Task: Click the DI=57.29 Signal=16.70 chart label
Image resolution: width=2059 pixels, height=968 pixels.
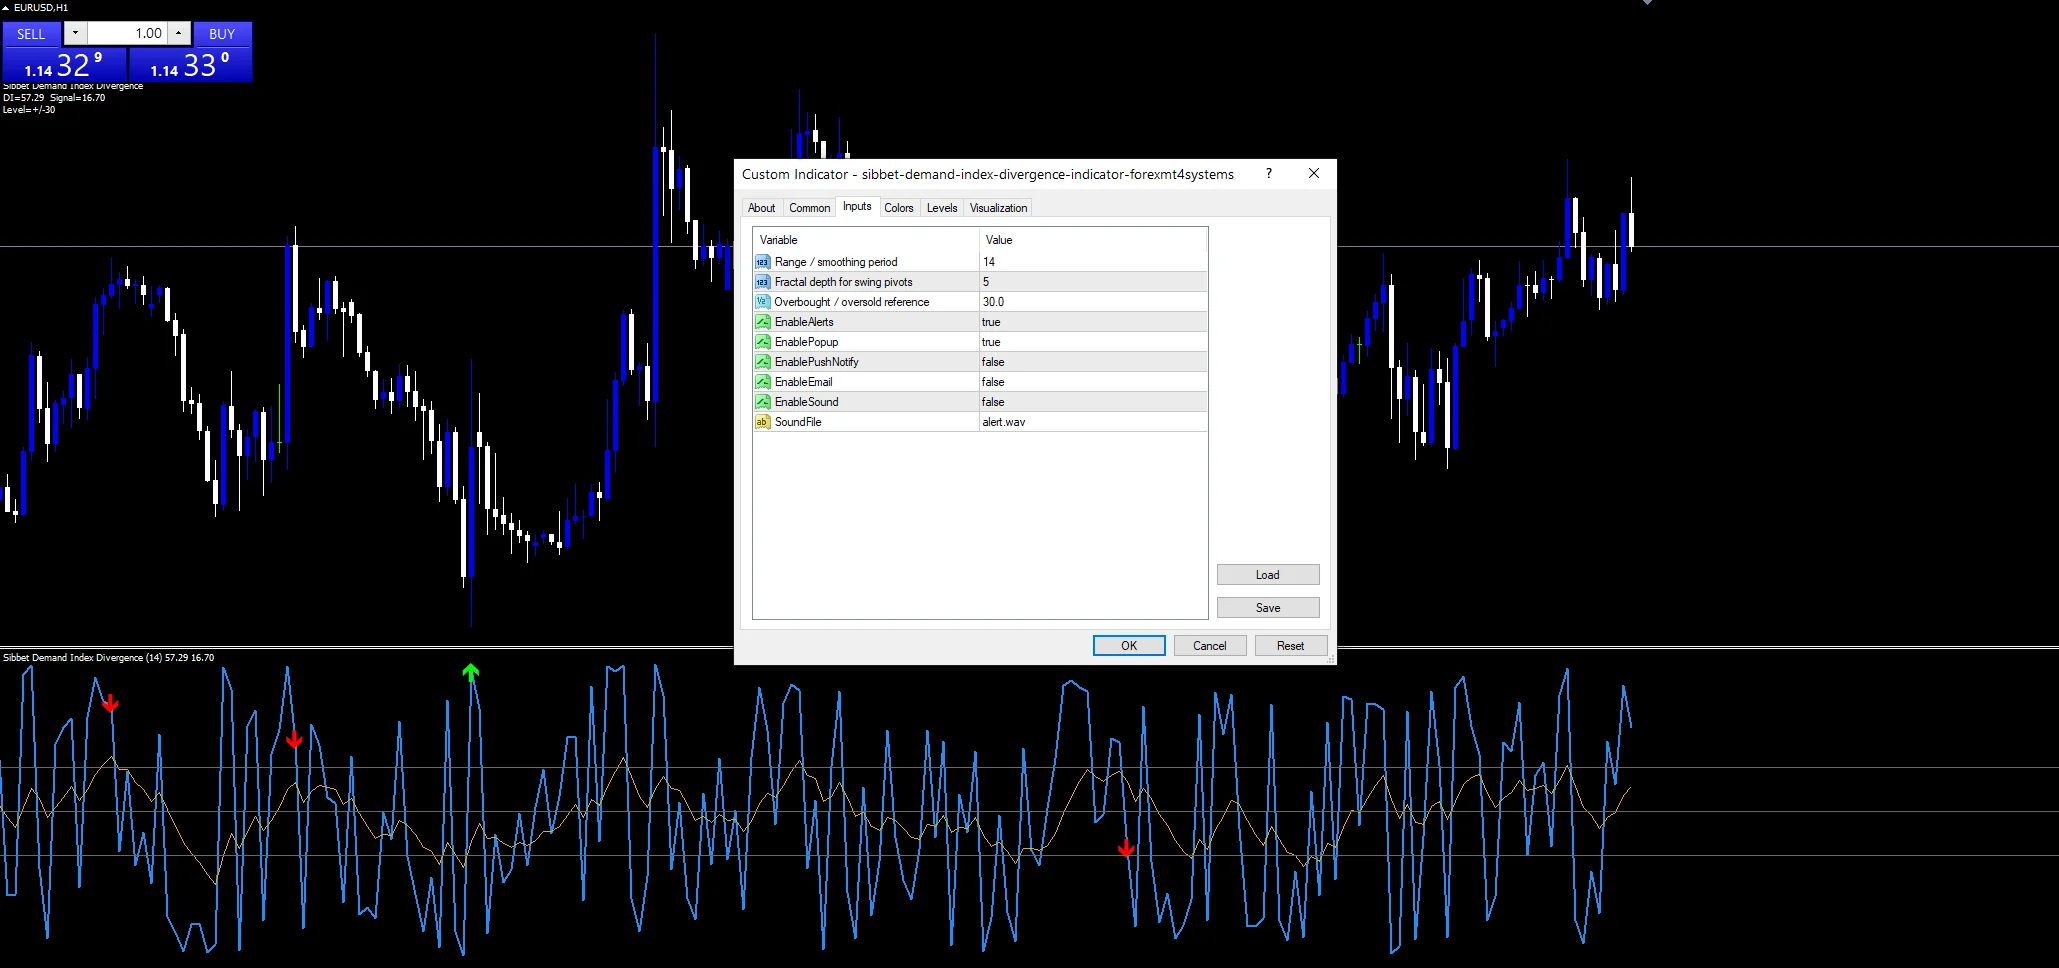Action: click(x=54, y=98)
